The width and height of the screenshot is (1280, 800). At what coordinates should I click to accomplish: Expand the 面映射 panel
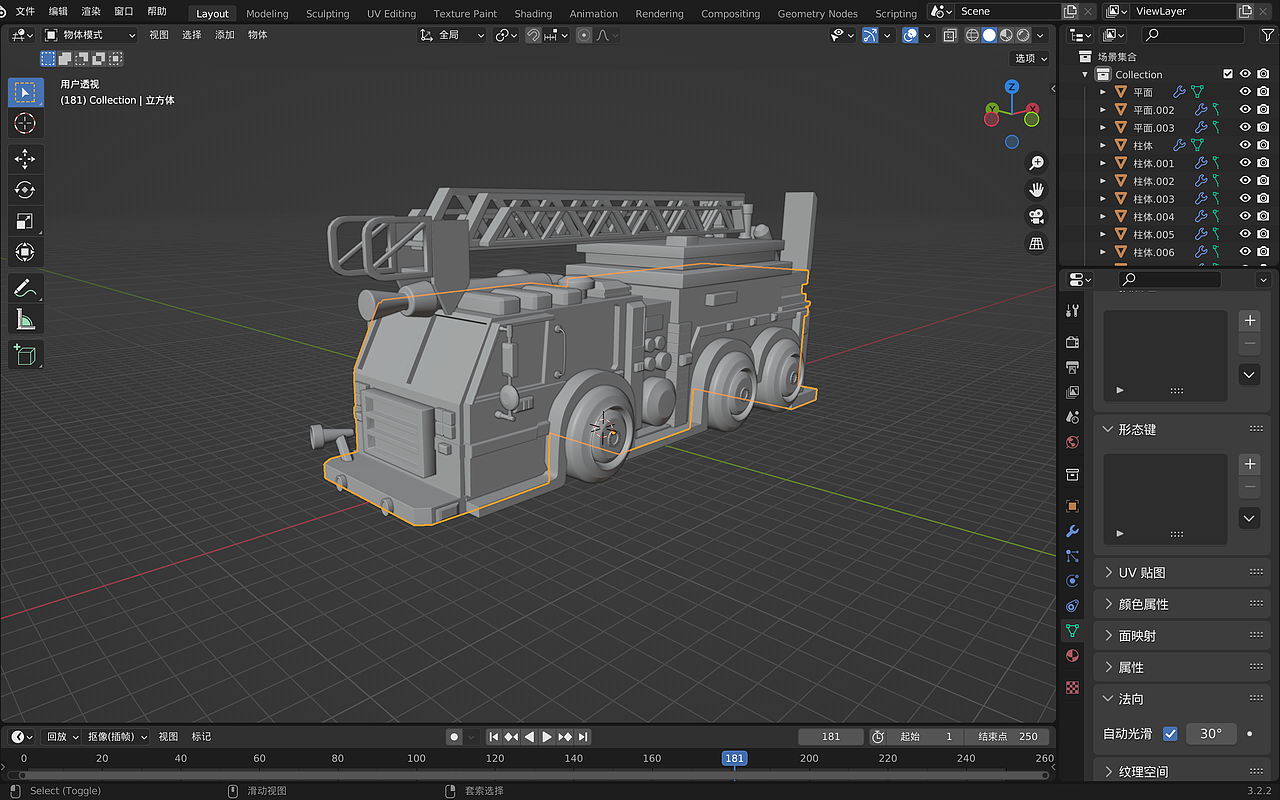point(1181,635)
